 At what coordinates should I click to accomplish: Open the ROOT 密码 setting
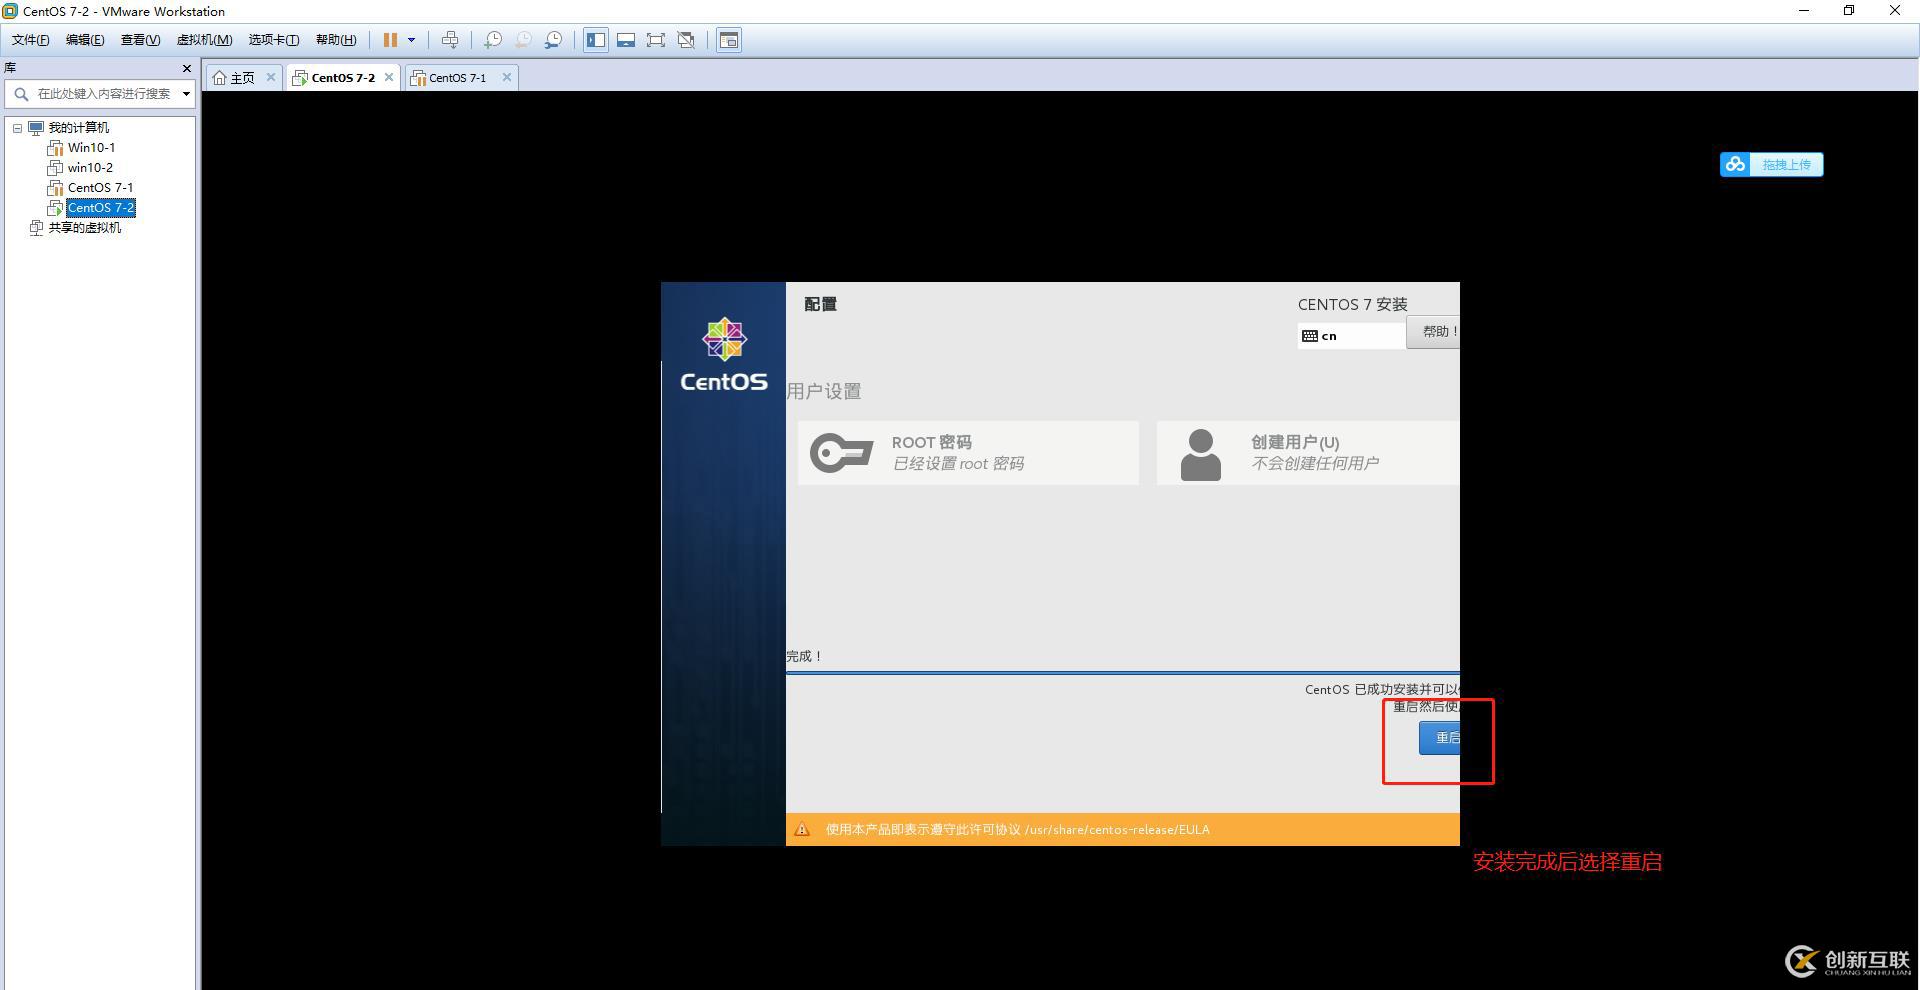click(x=968, y=453)
